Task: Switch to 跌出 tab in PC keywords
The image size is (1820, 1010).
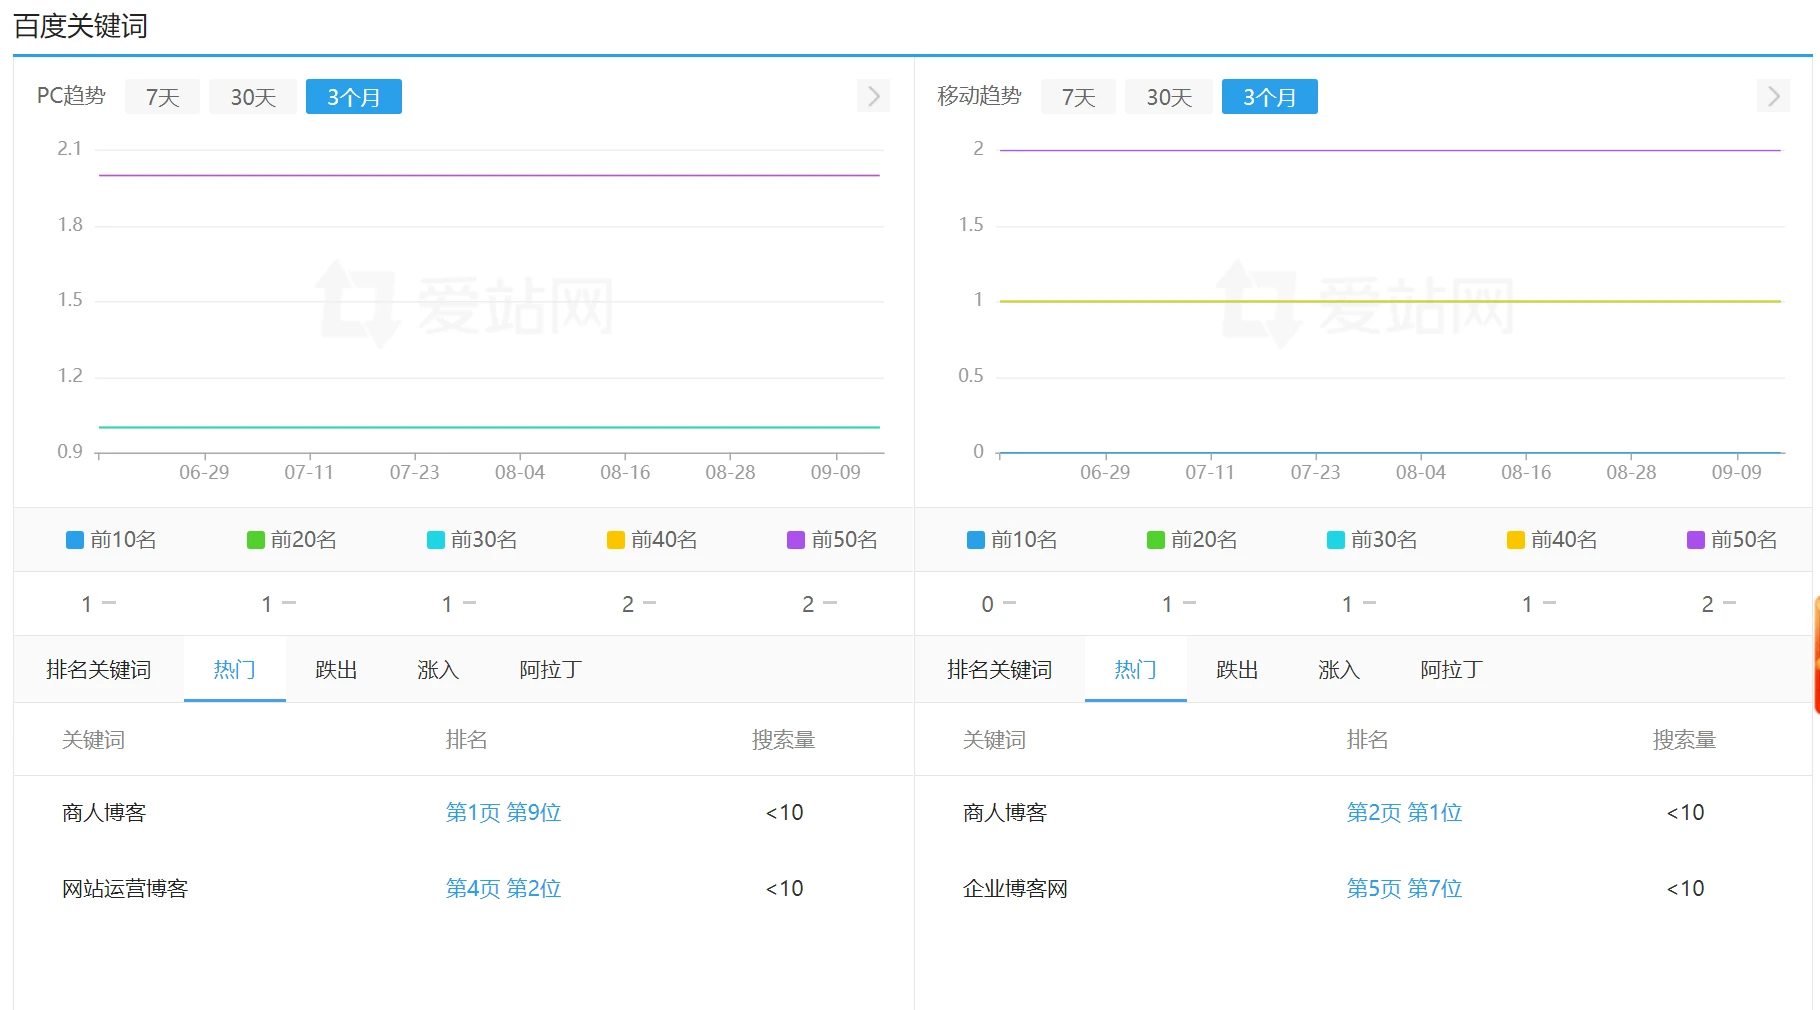Action: tap(336, 670)
